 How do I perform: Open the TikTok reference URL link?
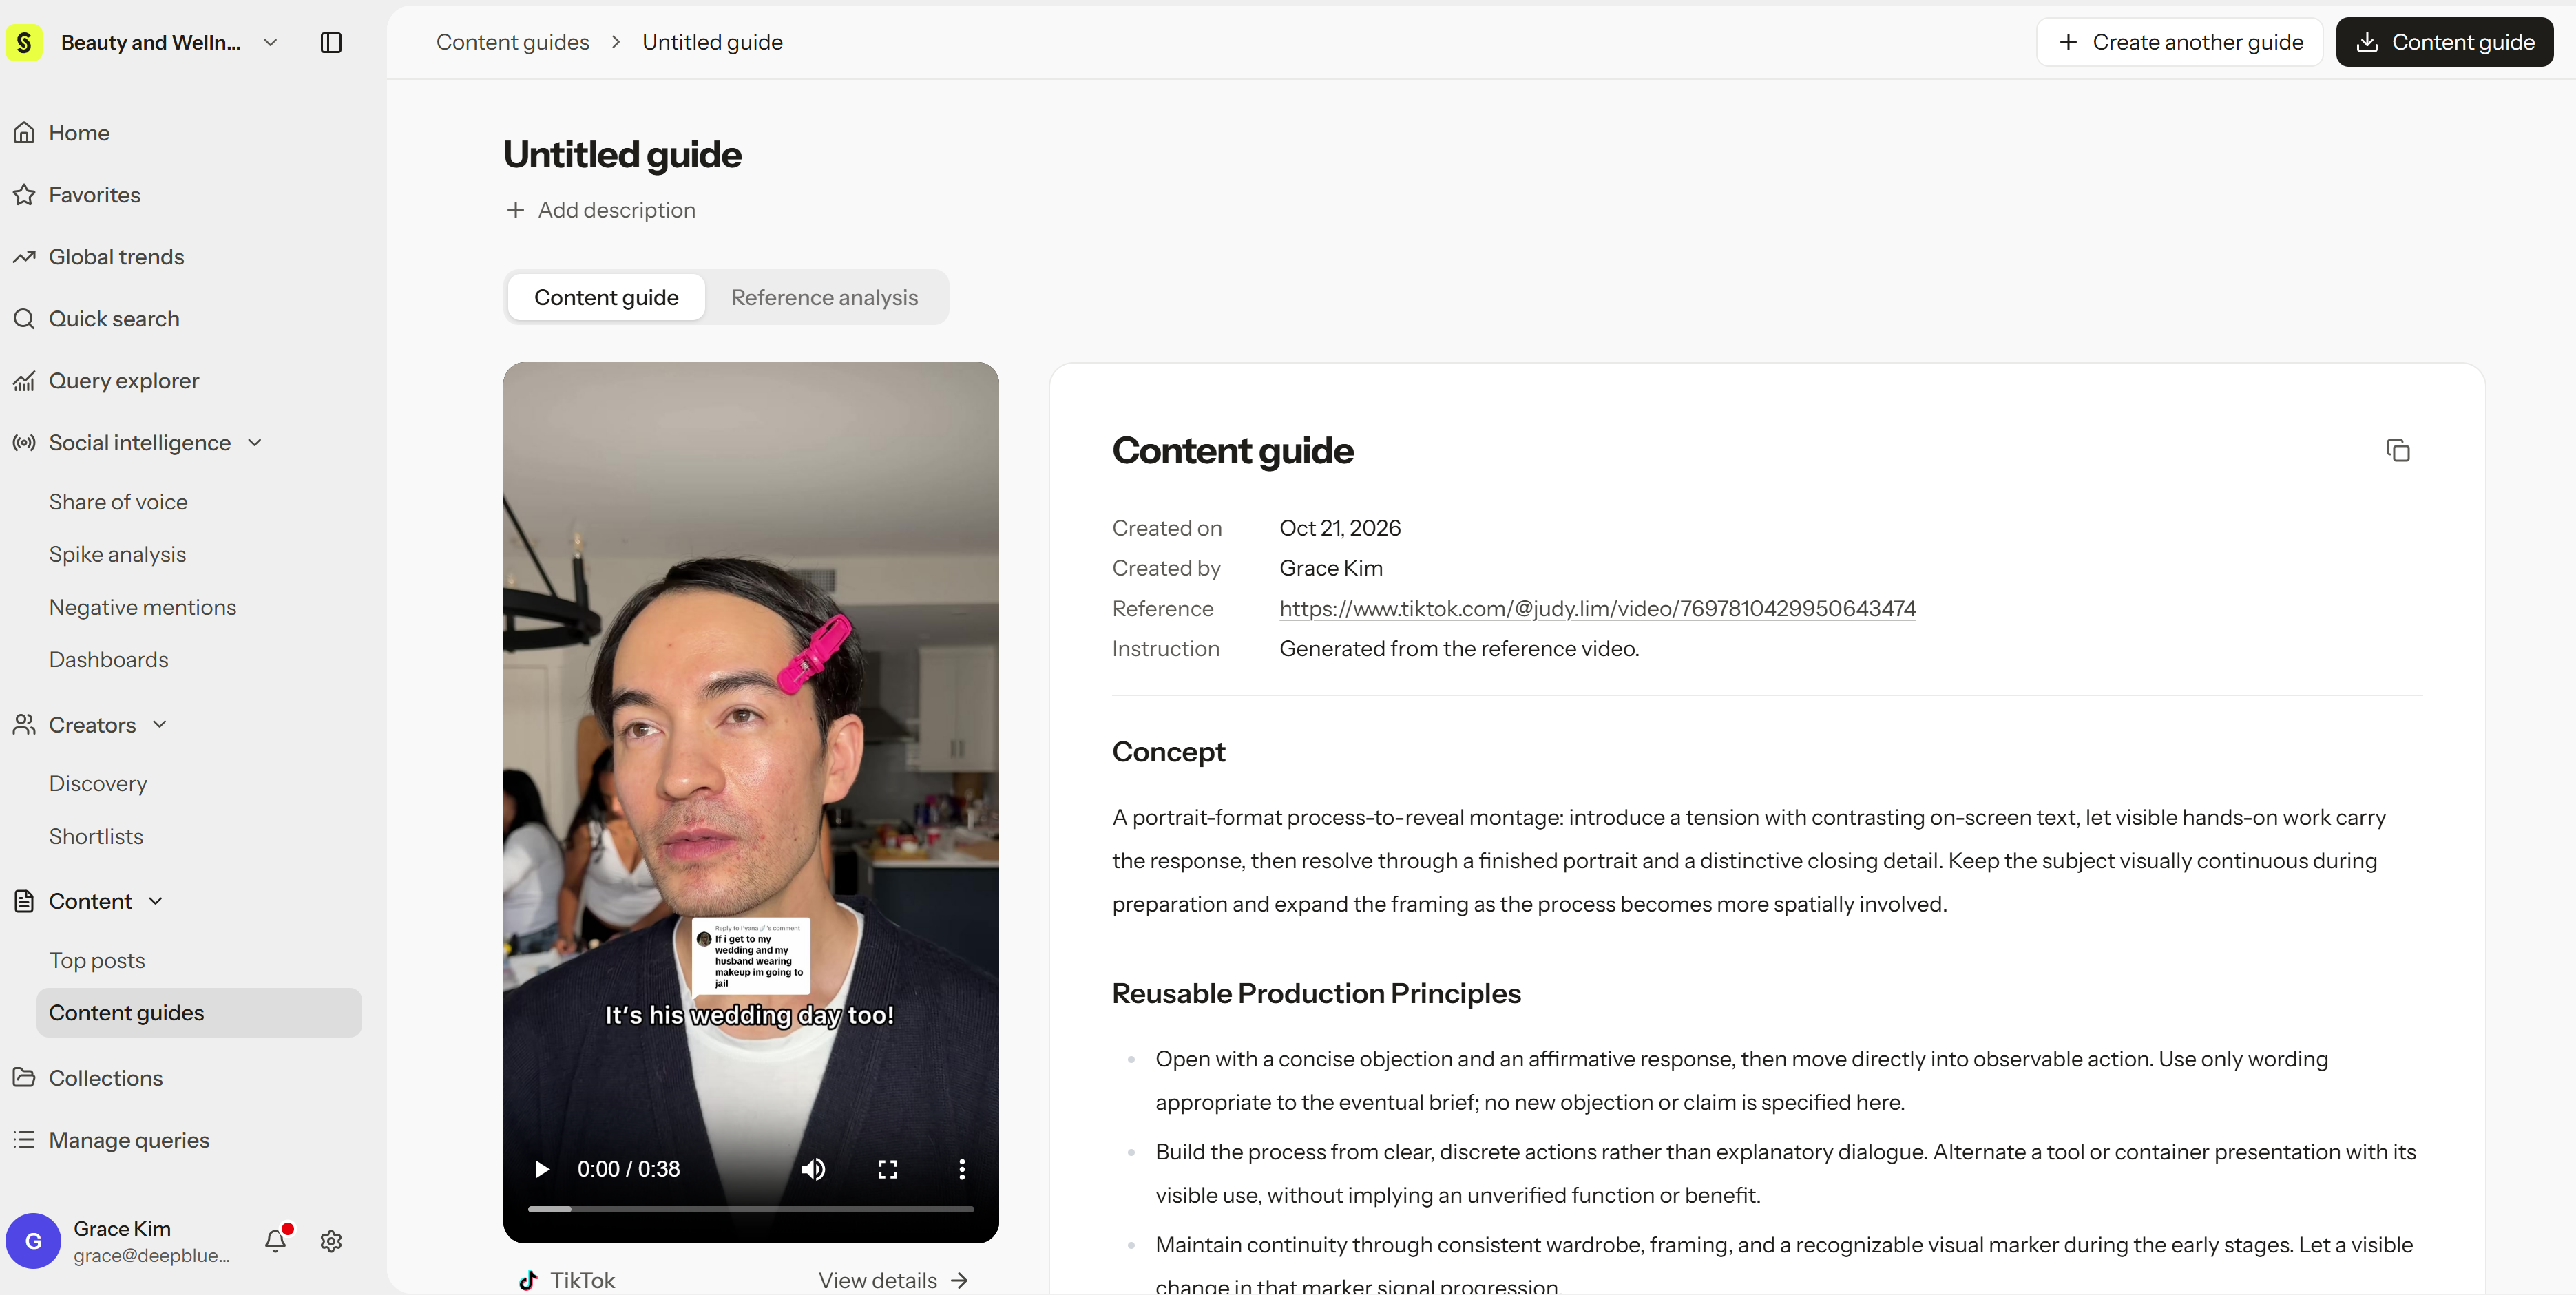pyautogui.click(x=1597, y=608)
